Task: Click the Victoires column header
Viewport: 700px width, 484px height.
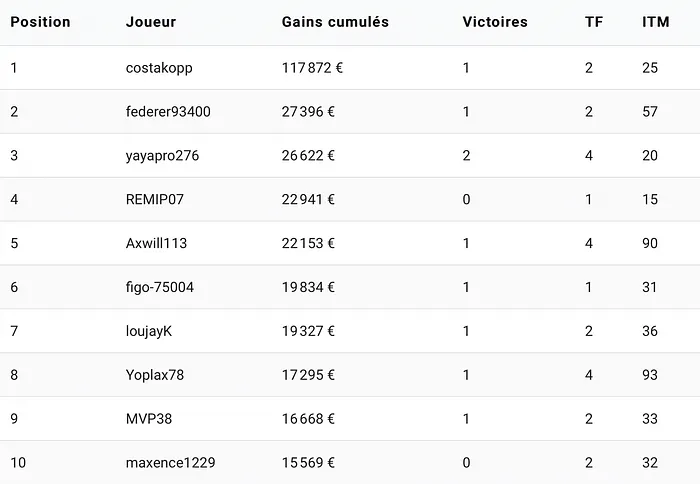Action: (x=494, y=22)
